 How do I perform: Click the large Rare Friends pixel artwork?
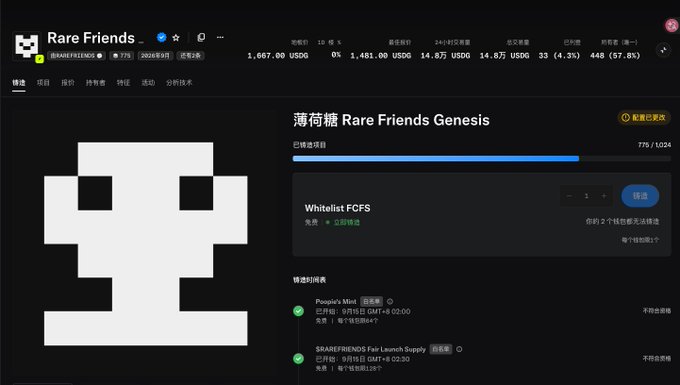[x=146, y=244]
